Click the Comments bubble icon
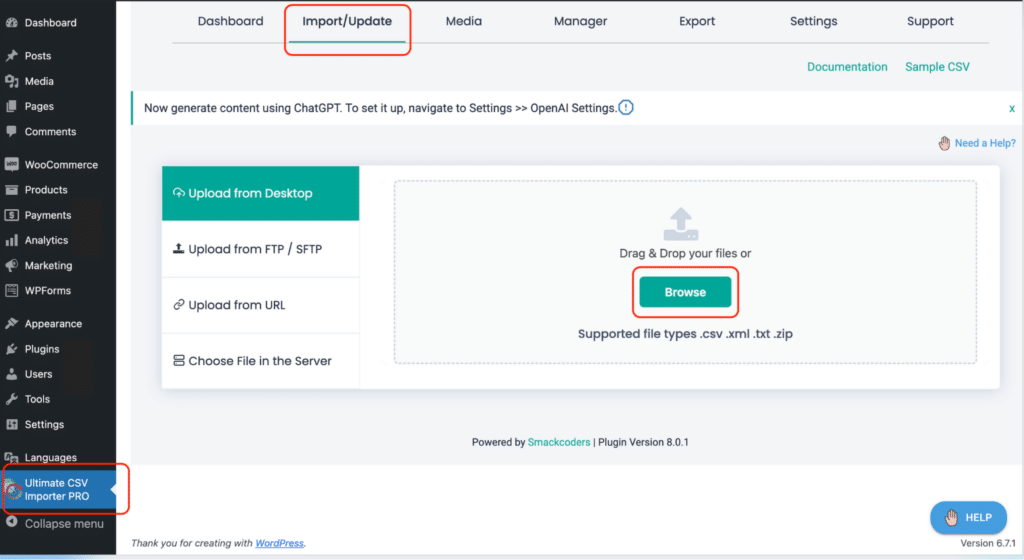 (11, 131)
